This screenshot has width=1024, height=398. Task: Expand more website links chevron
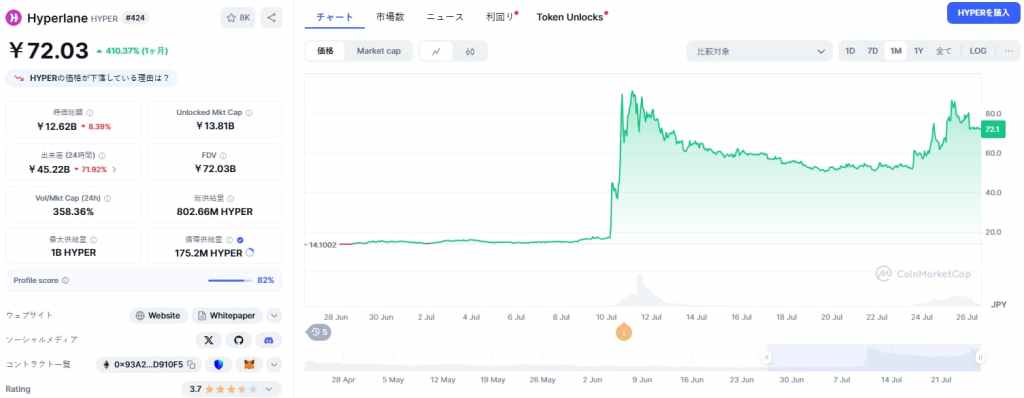(274, 316)
